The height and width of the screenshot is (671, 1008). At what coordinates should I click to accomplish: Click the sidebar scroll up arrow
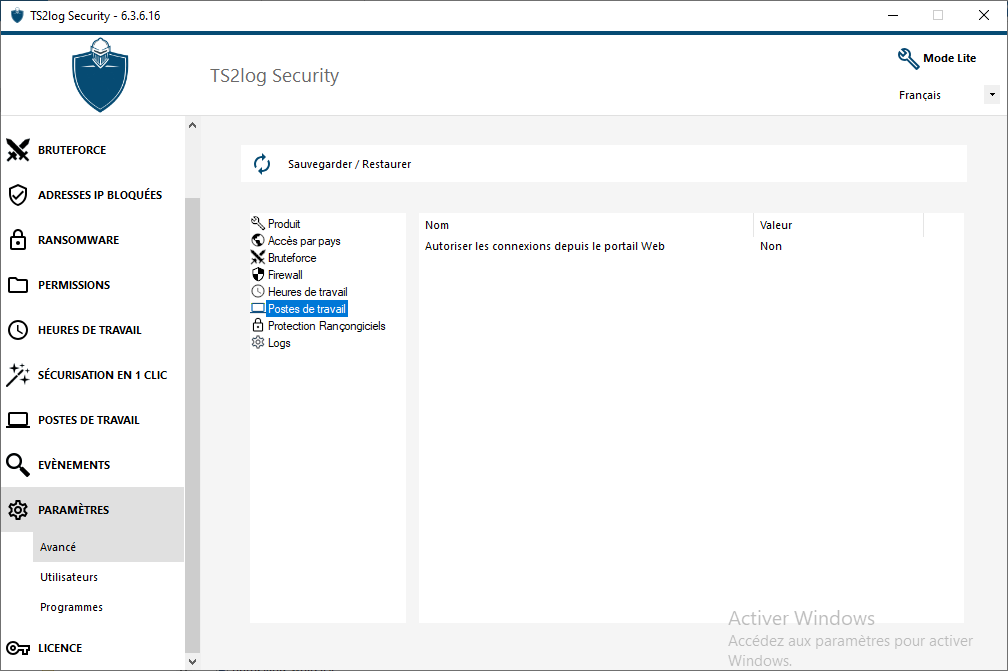pyautogui.click(x=192, y=125)
